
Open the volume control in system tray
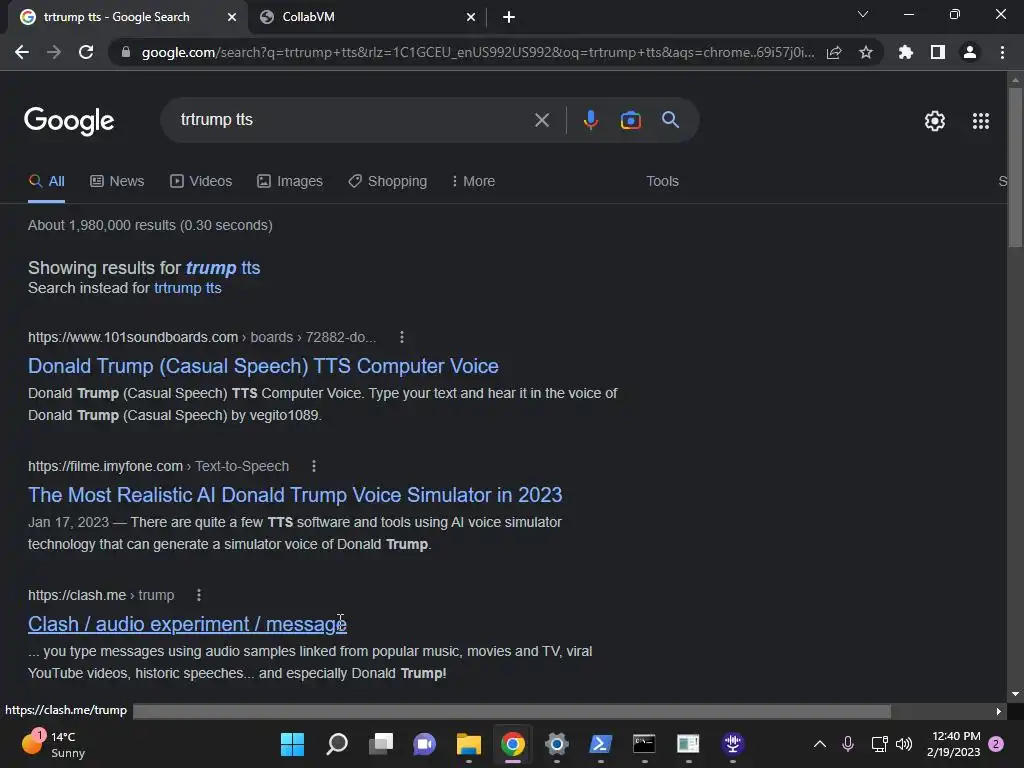(904, 744)
